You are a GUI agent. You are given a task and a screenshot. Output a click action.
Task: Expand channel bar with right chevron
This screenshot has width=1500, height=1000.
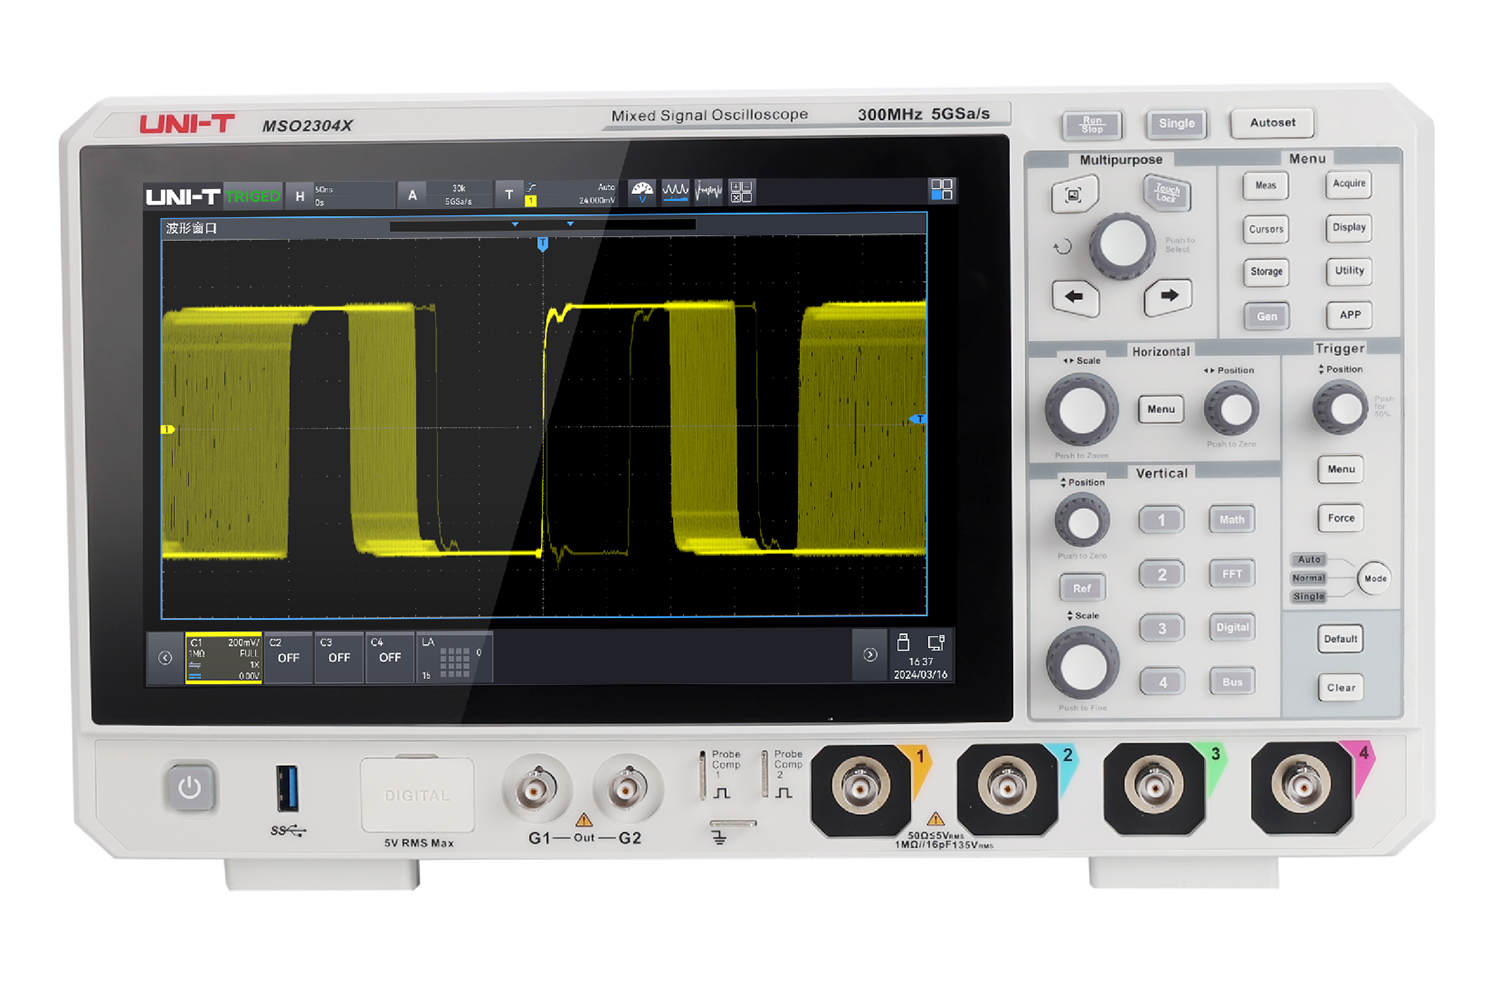tap(870, 655)
